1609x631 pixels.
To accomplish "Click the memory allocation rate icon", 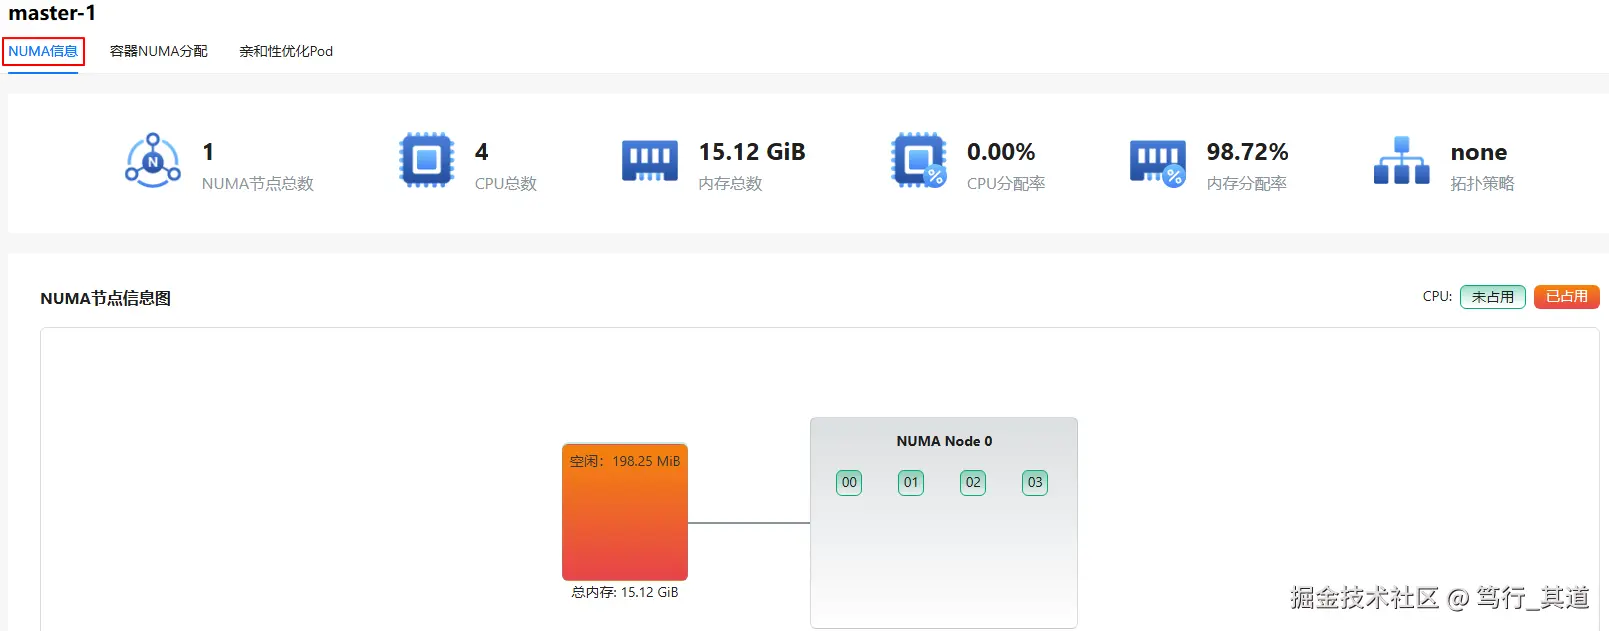I will click(1158, 162).
